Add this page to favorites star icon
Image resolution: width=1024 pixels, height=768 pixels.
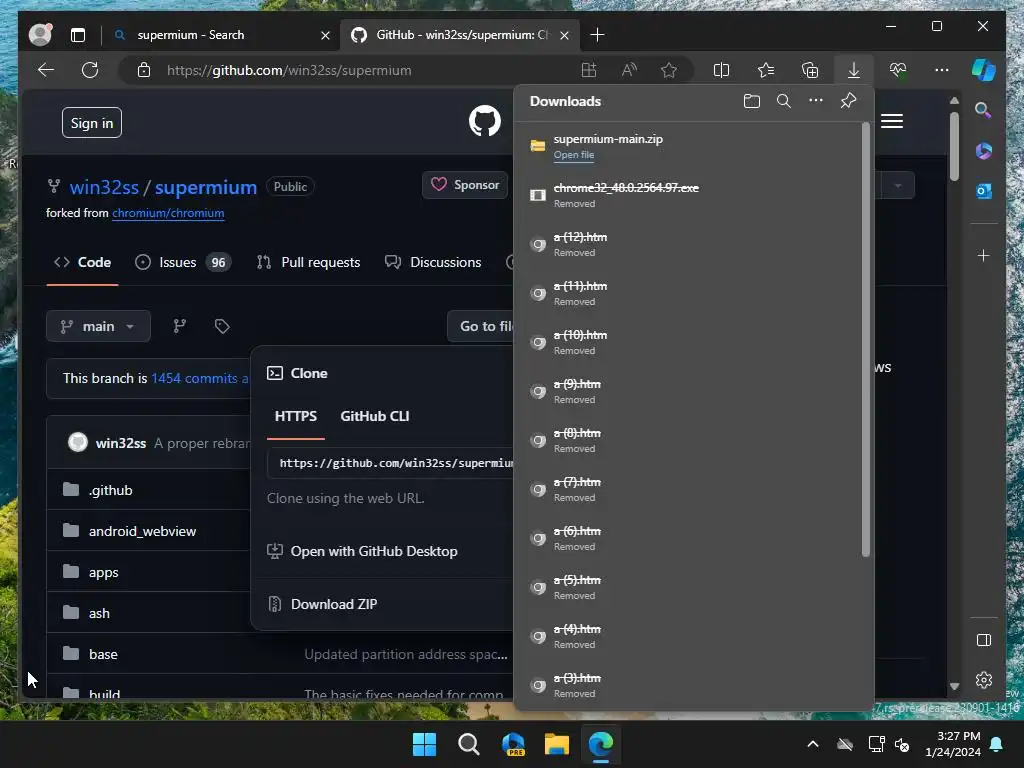[x=669, y=70]
